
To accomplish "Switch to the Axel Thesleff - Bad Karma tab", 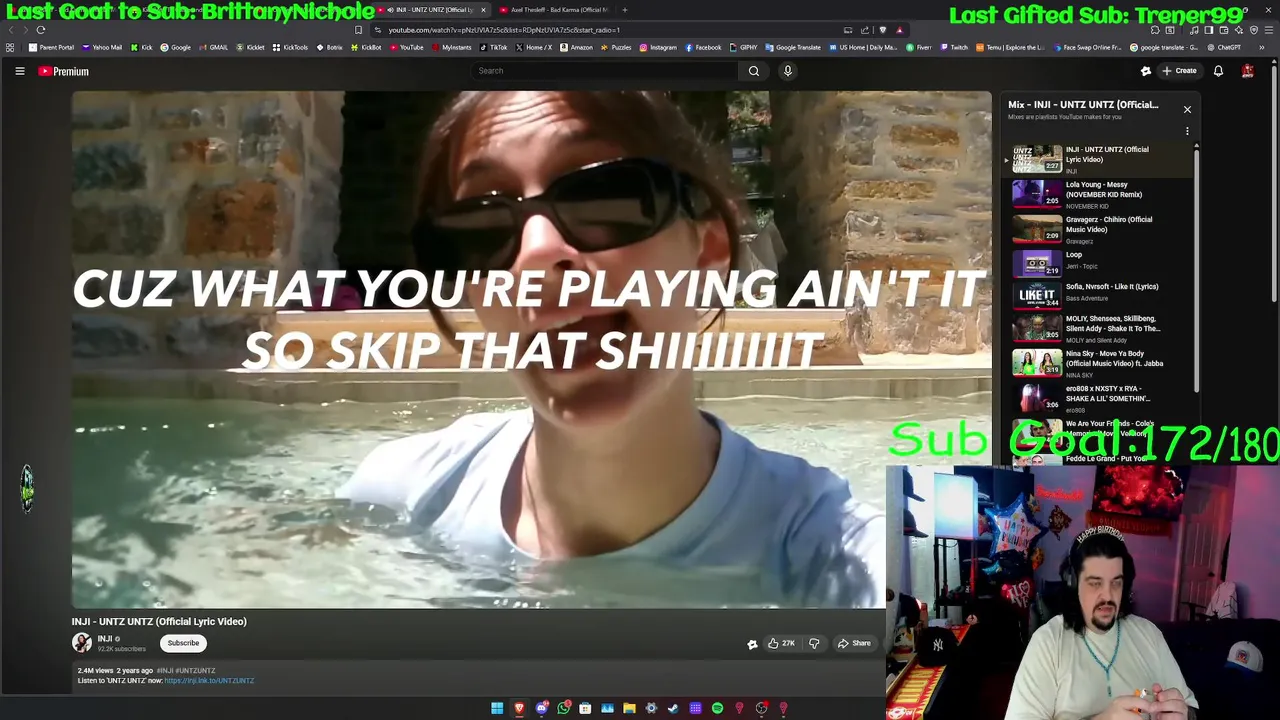I will tap(557, 10).
